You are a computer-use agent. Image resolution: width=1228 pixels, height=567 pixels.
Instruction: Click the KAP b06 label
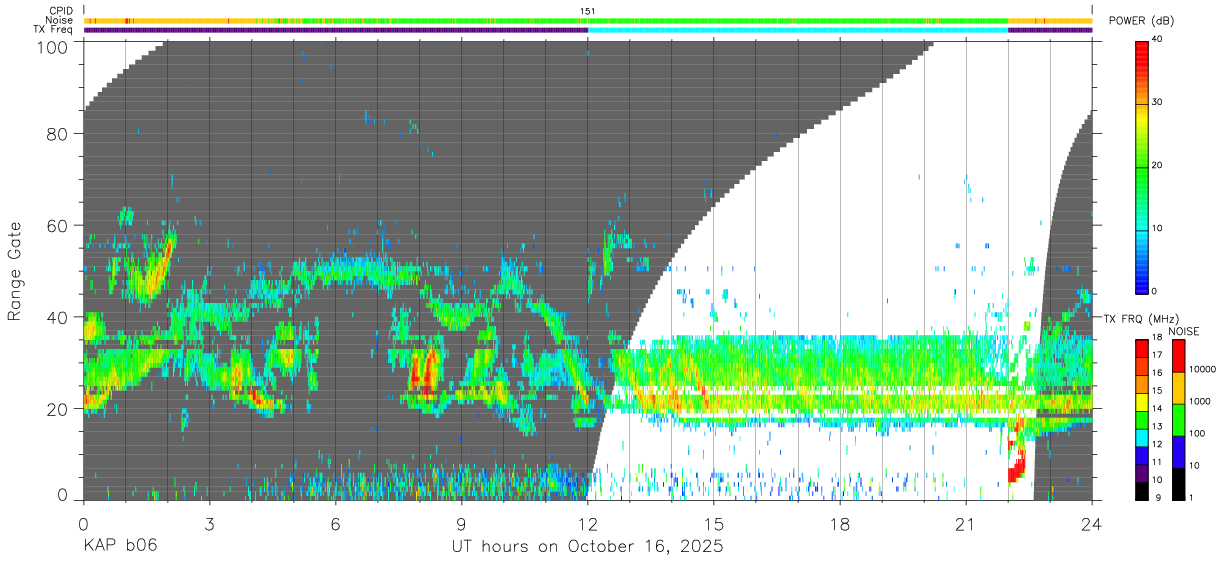click(120, 547)
